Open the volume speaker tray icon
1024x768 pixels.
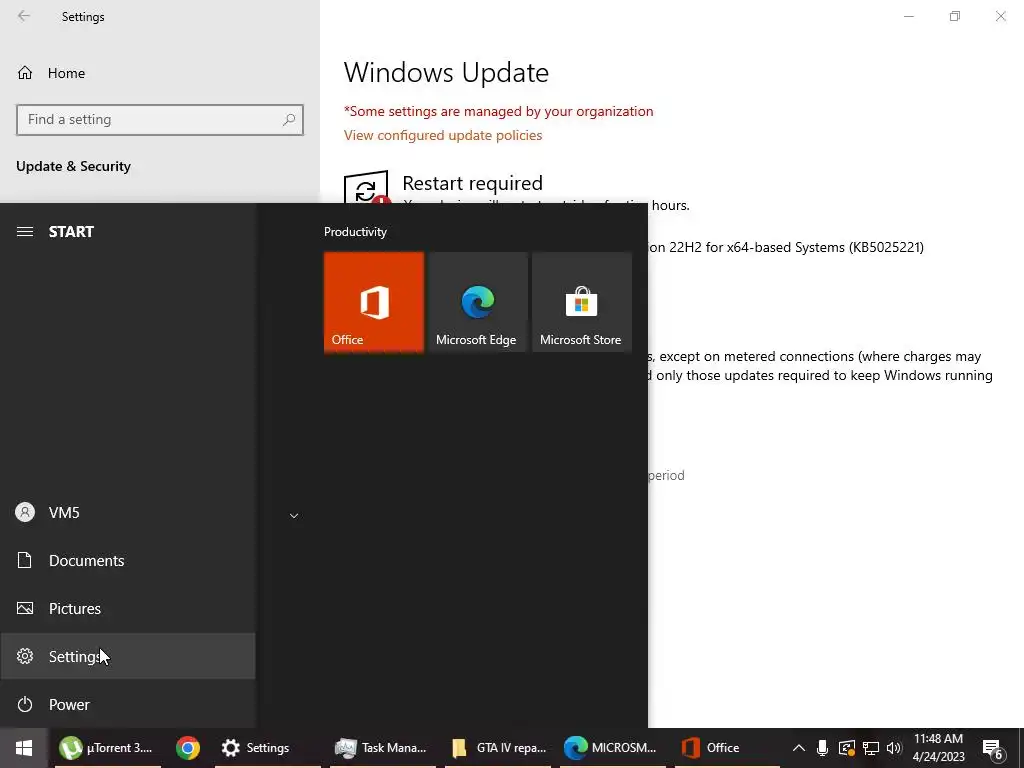[894, 748]
